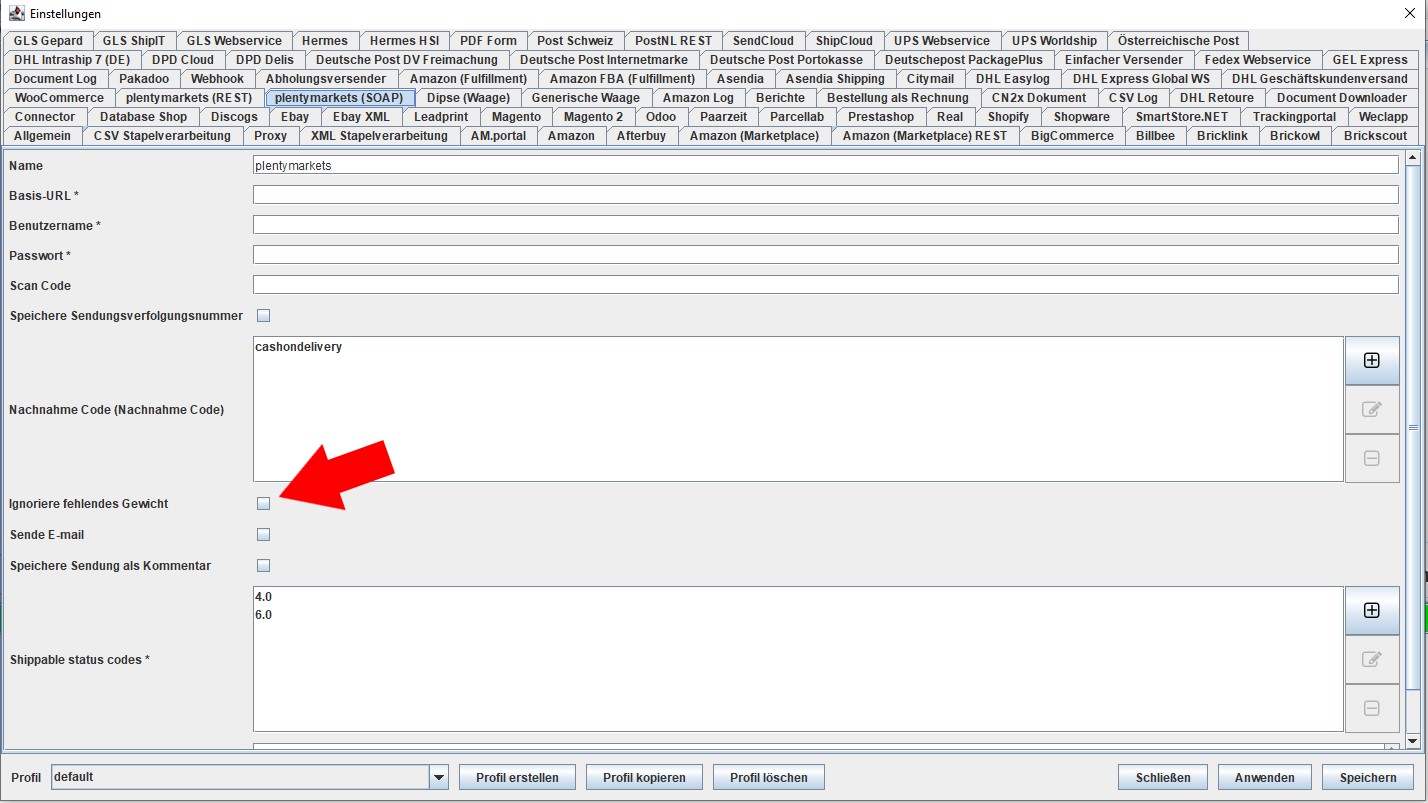Image resolution: width=1428 pixels, height=803 pixels.
Task: Select the UPS Webservice tab
Action: point(942,41)
